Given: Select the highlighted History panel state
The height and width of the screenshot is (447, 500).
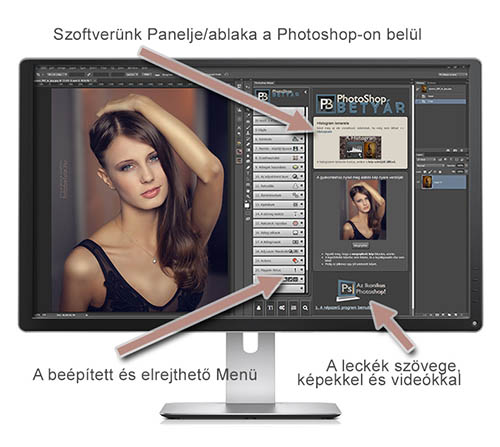Looking at the screenshot, I should [x=441, y=101].
